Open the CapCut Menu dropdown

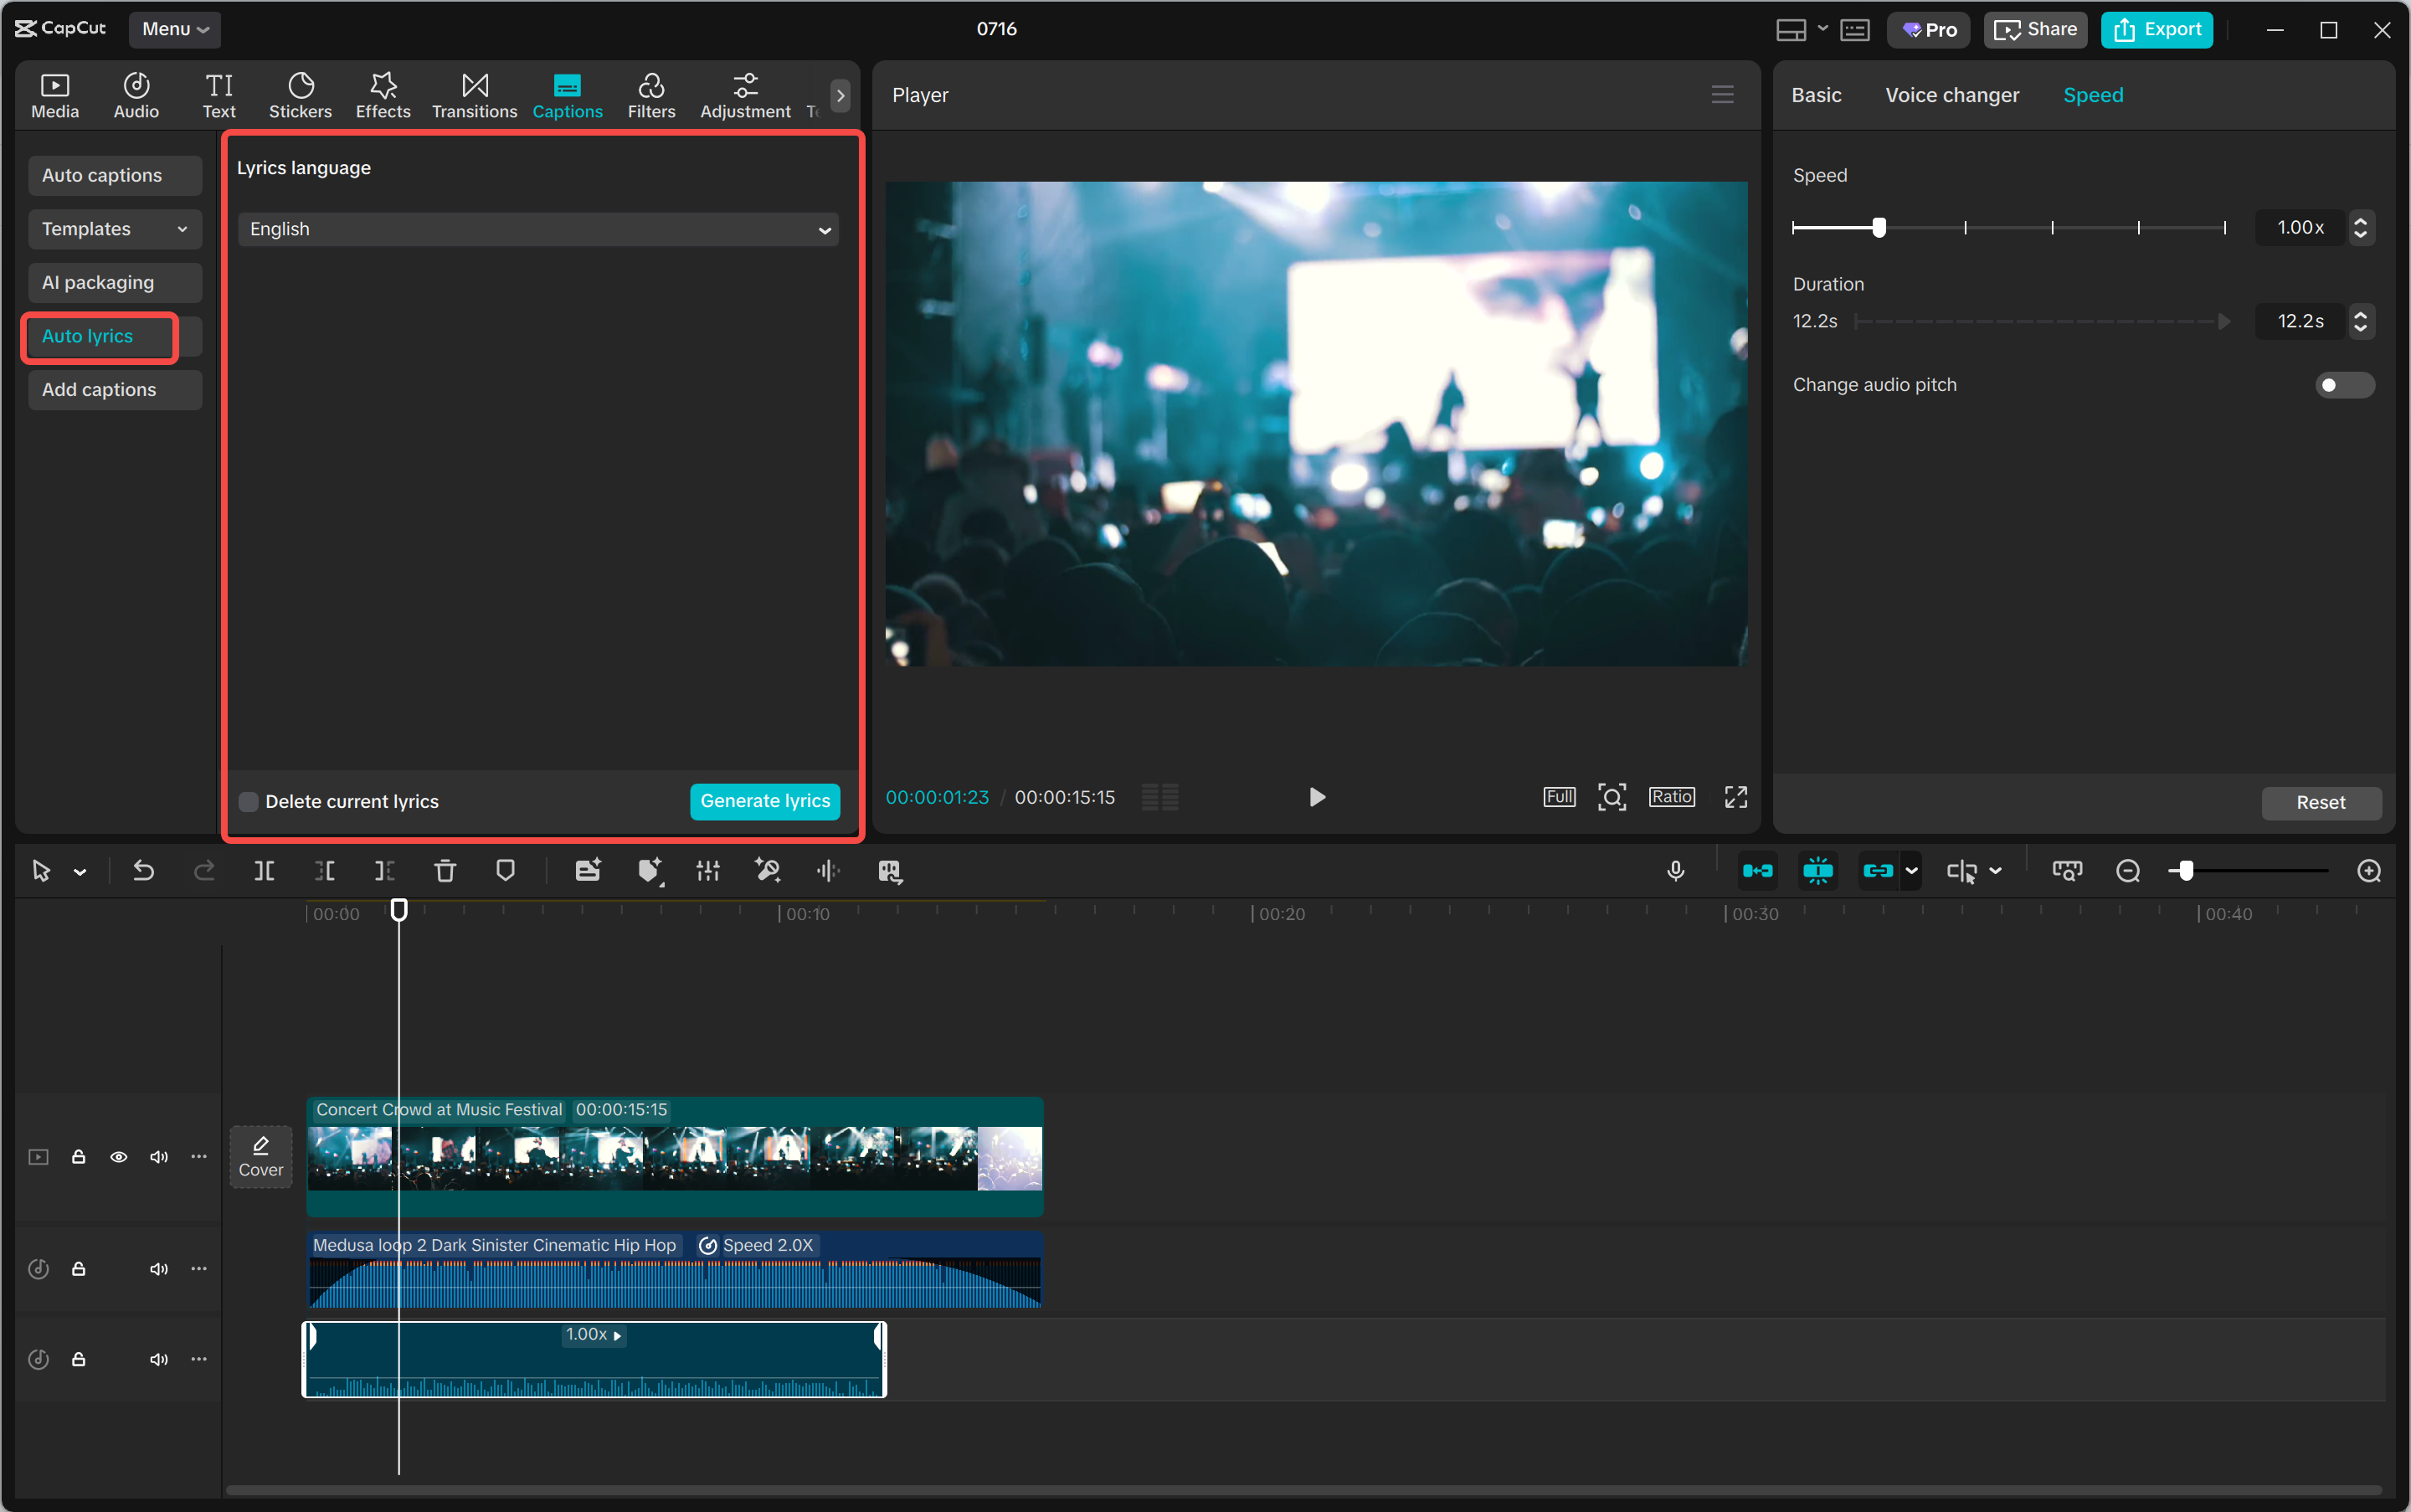(174, 29)
